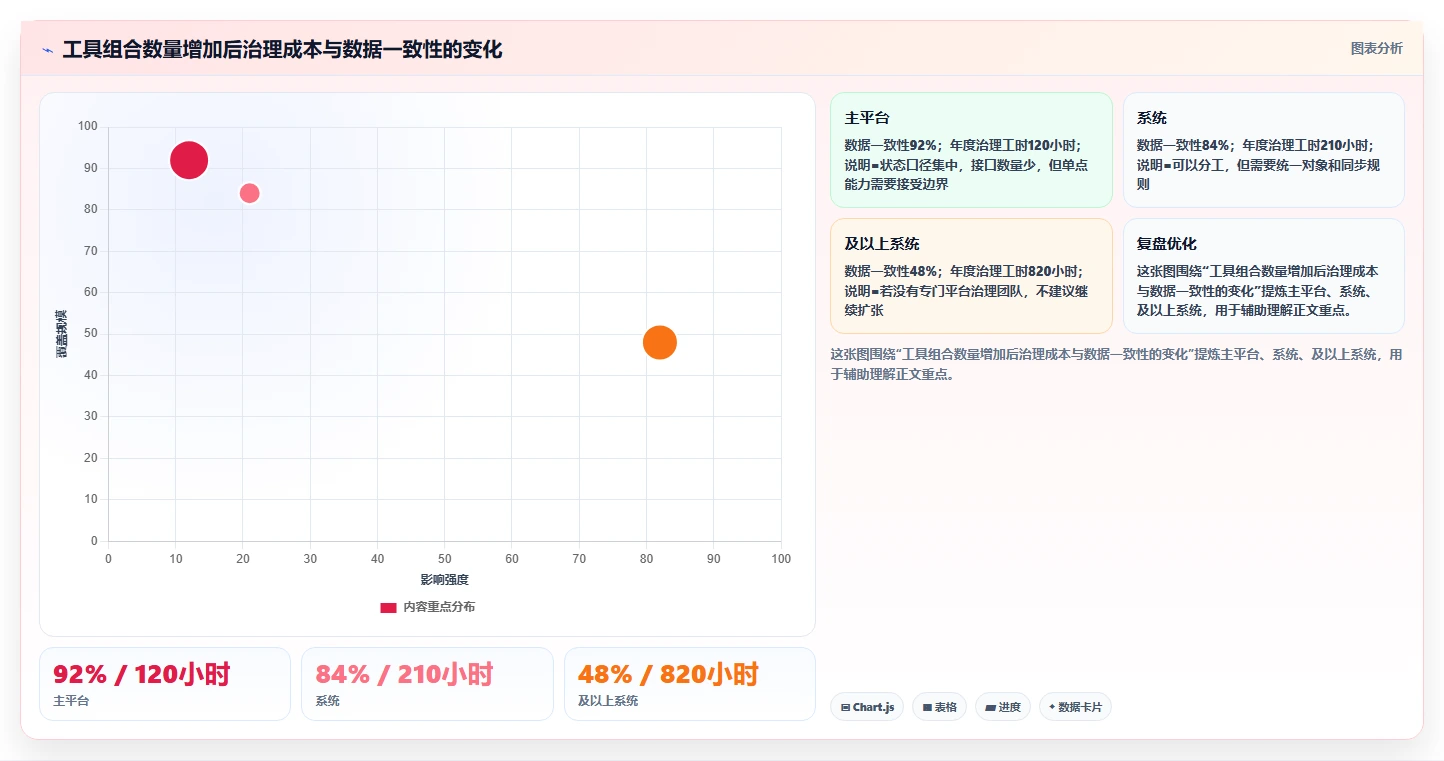Click the 进度 tag chip

pos(1003,707)
